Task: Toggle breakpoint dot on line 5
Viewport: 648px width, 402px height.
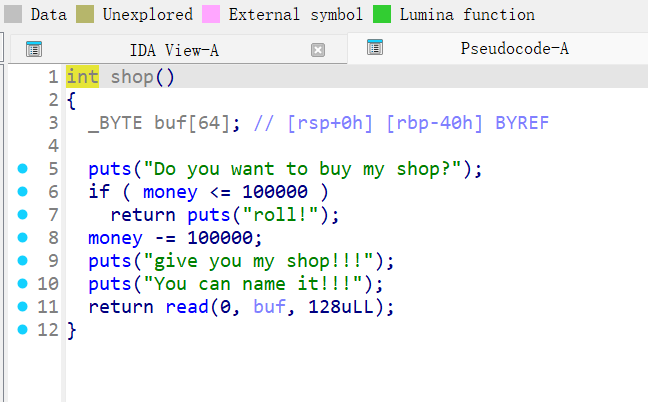Action: [x=23, y=169]
